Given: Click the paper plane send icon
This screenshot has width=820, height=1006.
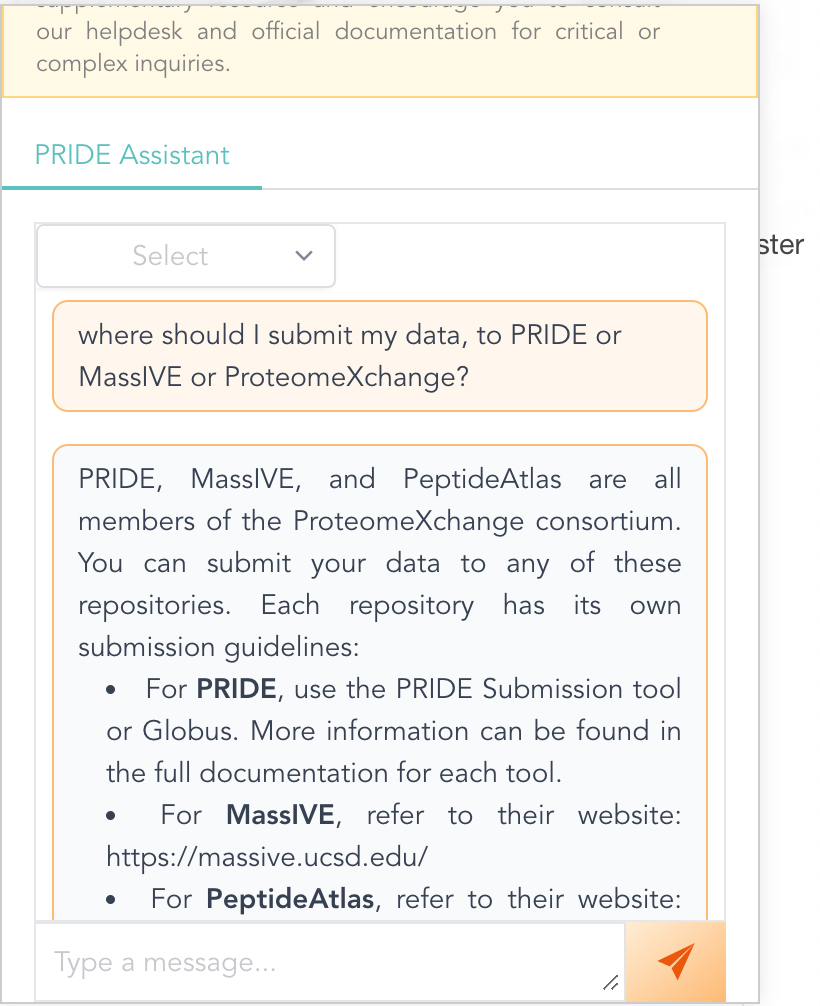Looking at the screenshot, I should pos(676,961).
